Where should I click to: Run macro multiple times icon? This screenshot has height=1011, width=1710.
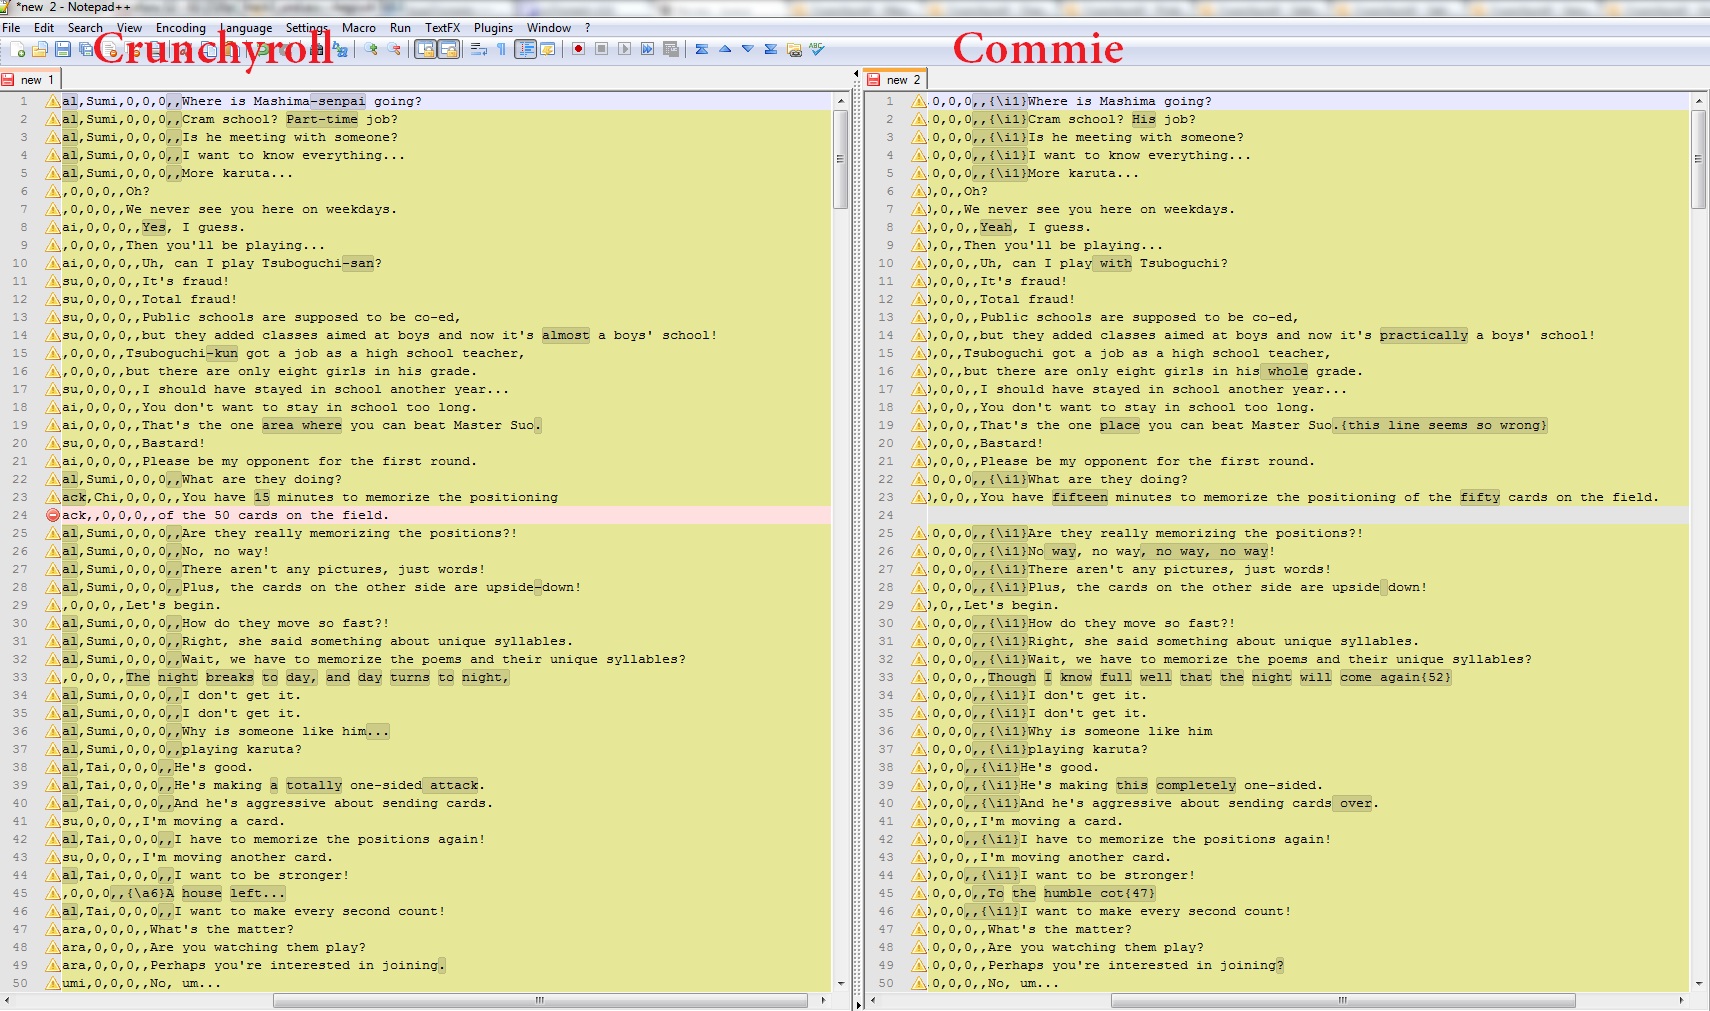[647, 49]
